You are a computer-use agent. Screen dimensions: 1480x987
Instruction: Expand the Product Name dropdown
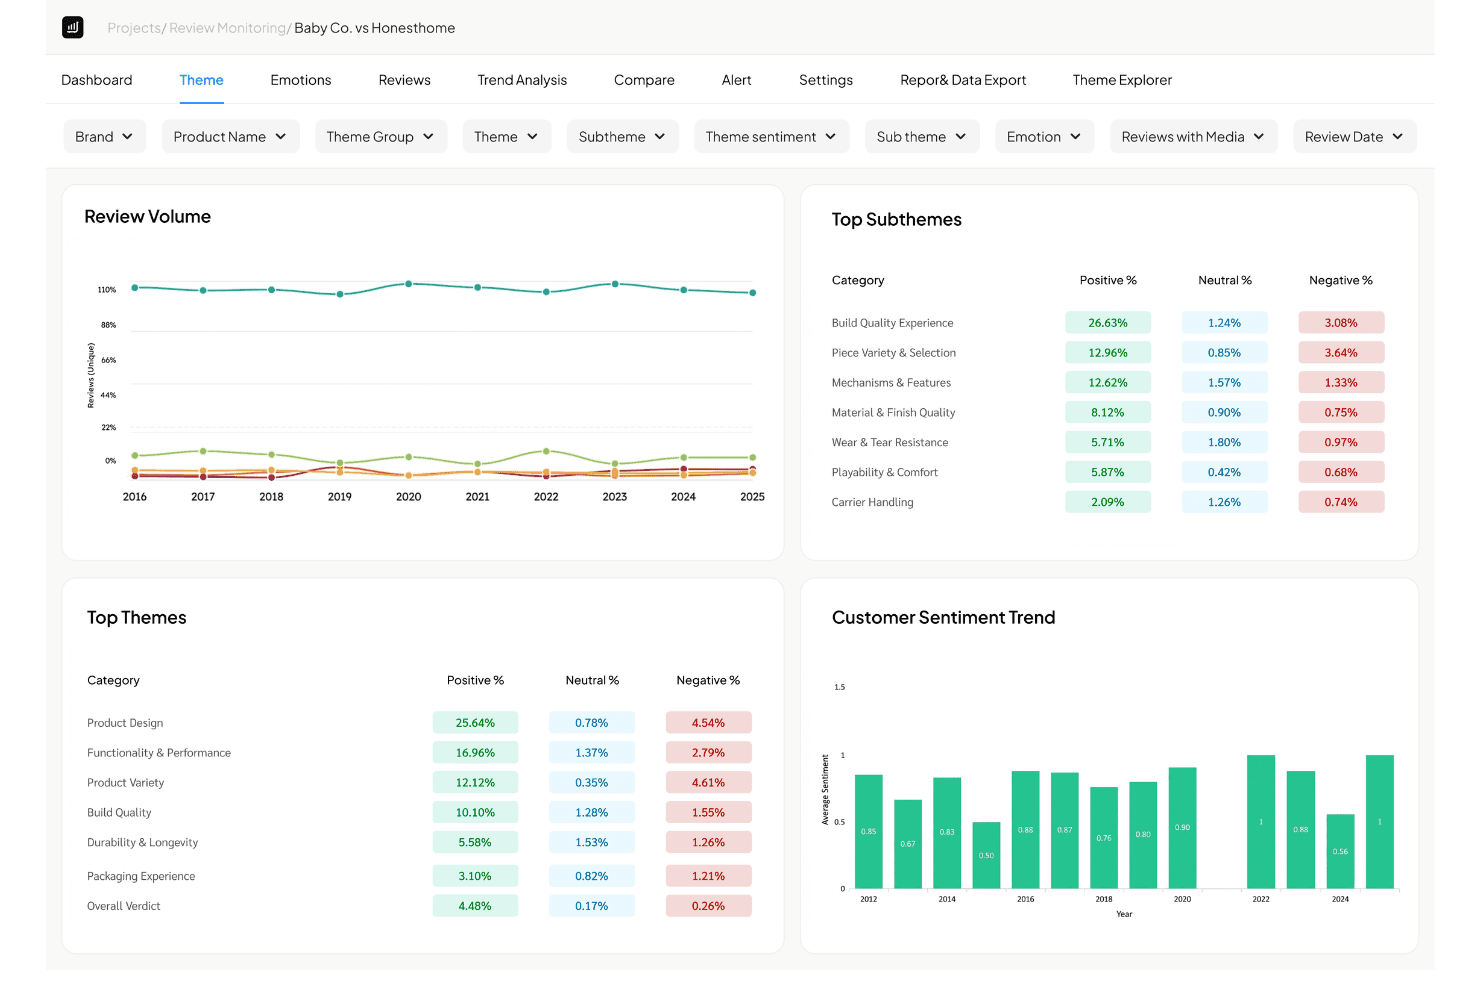click(230, 137)
